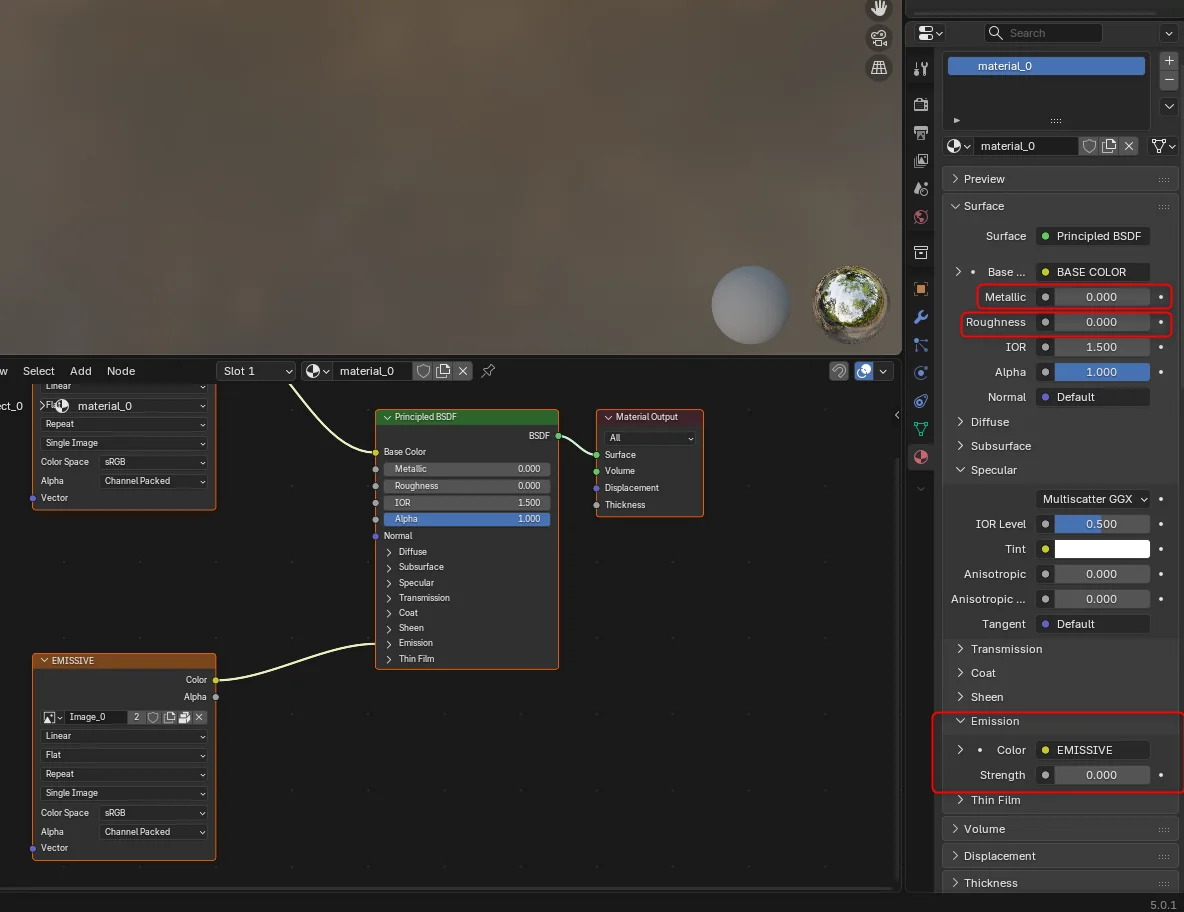This screenshot has width=1184, height=912.
Task: Open the Output properties printer tab
Action: tap(921, 132)
